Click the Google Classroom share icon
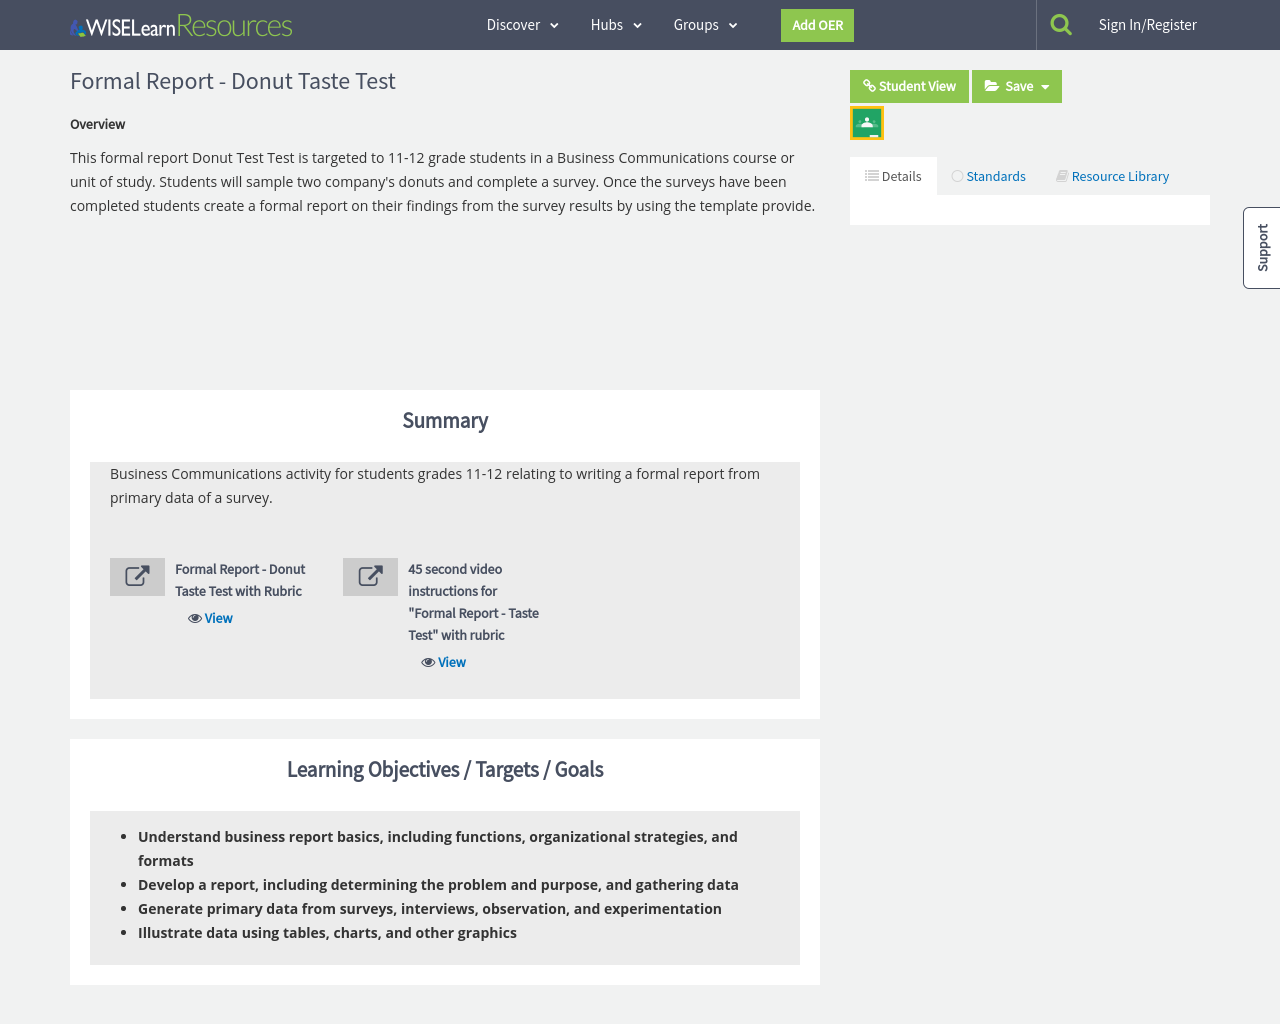 coord(867,123)
